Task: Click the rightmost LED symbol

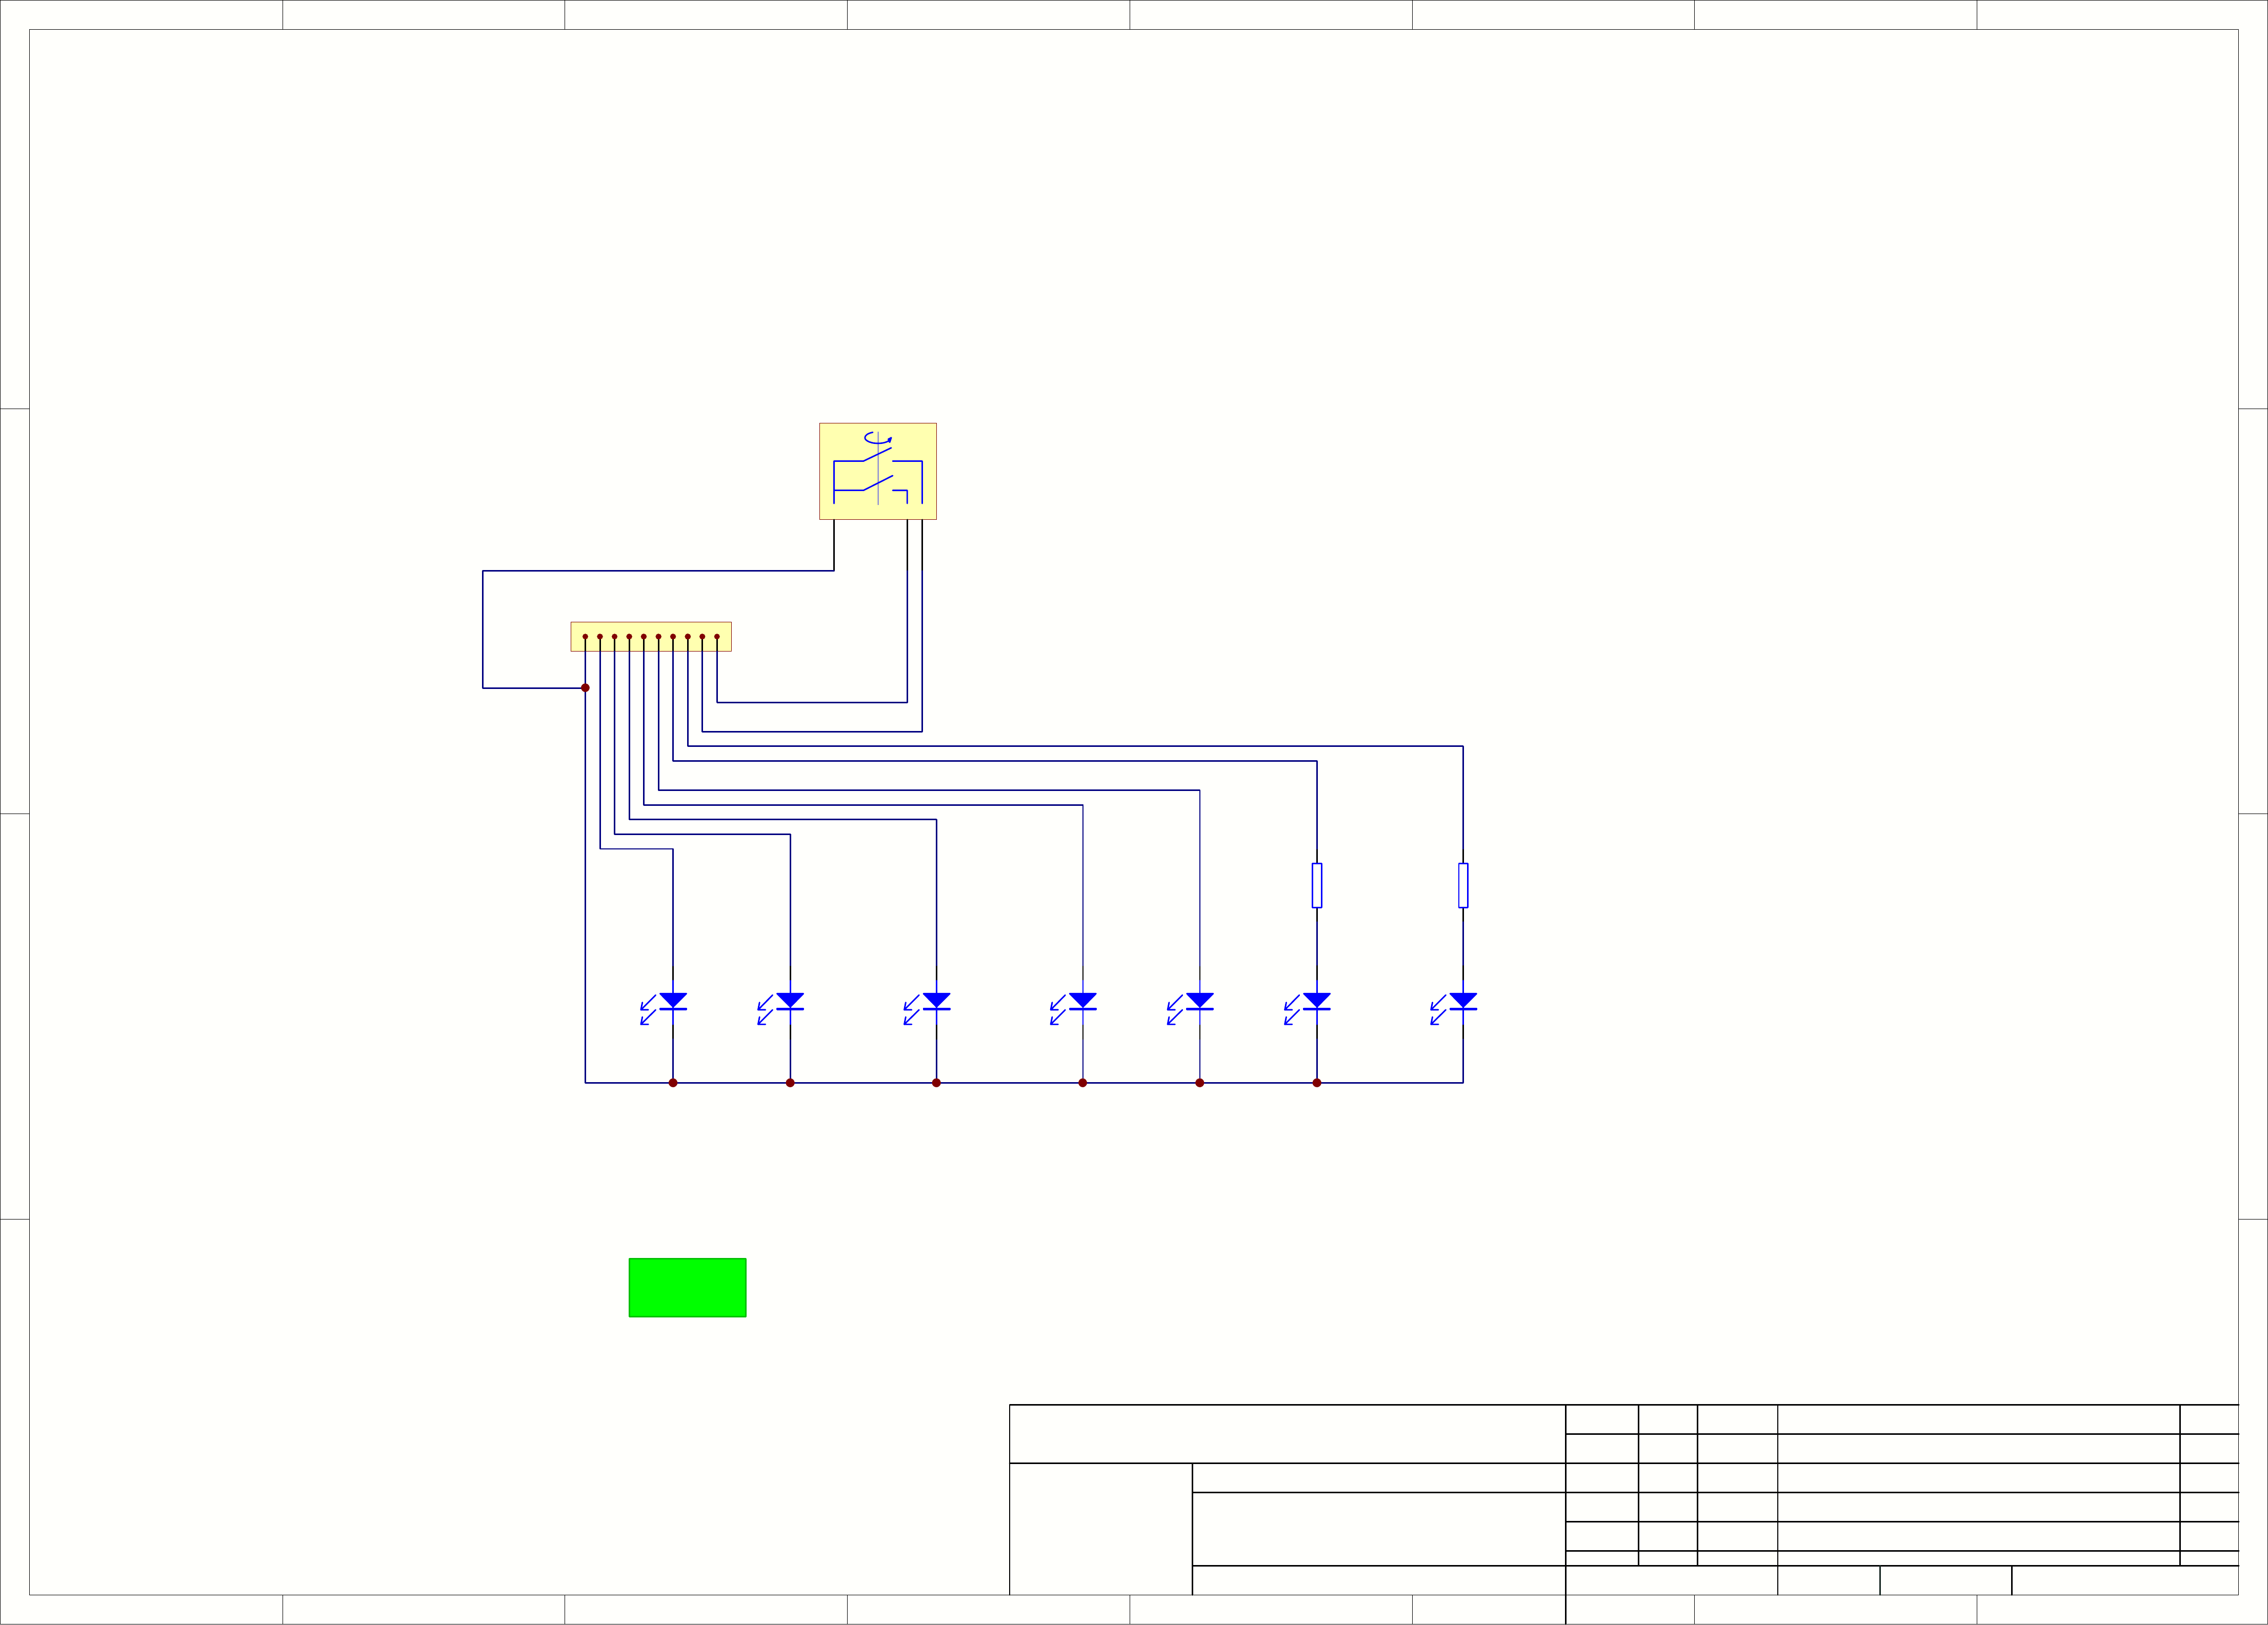Action: [x=1462, y=1001]
